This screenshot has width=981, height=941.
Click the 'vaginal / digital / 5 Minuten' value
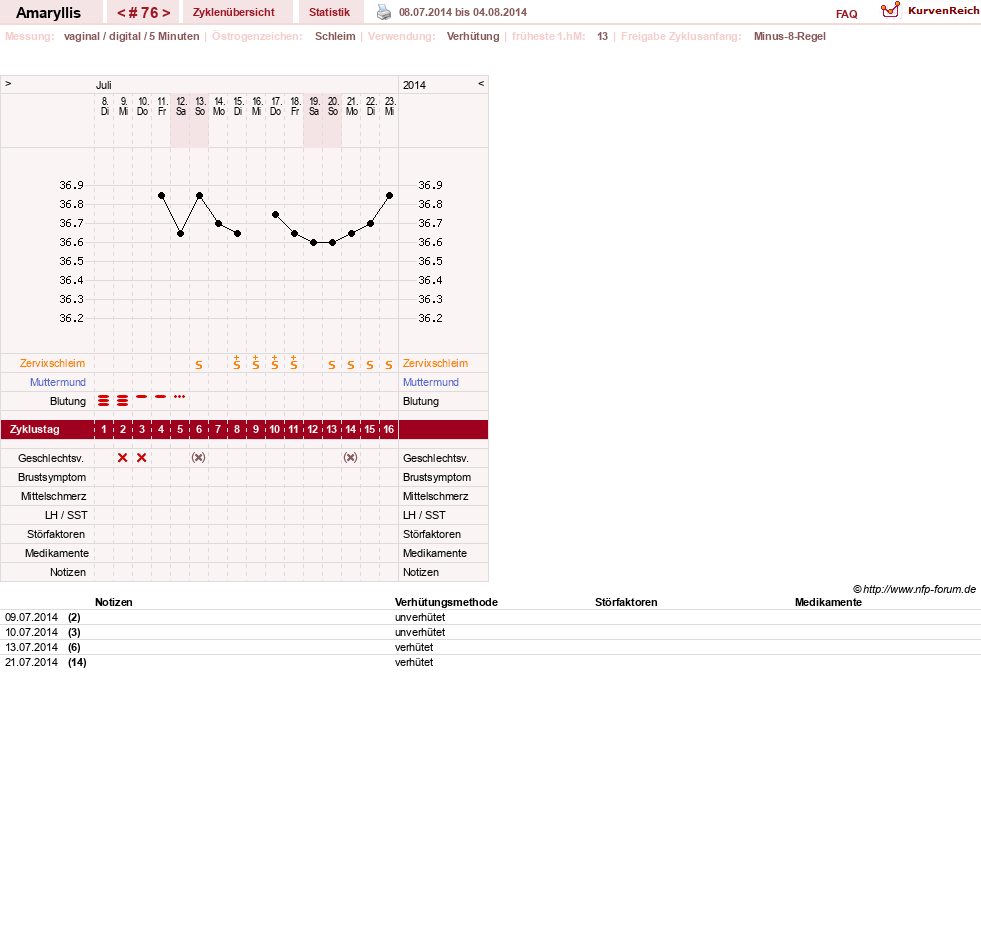(131, 36)
